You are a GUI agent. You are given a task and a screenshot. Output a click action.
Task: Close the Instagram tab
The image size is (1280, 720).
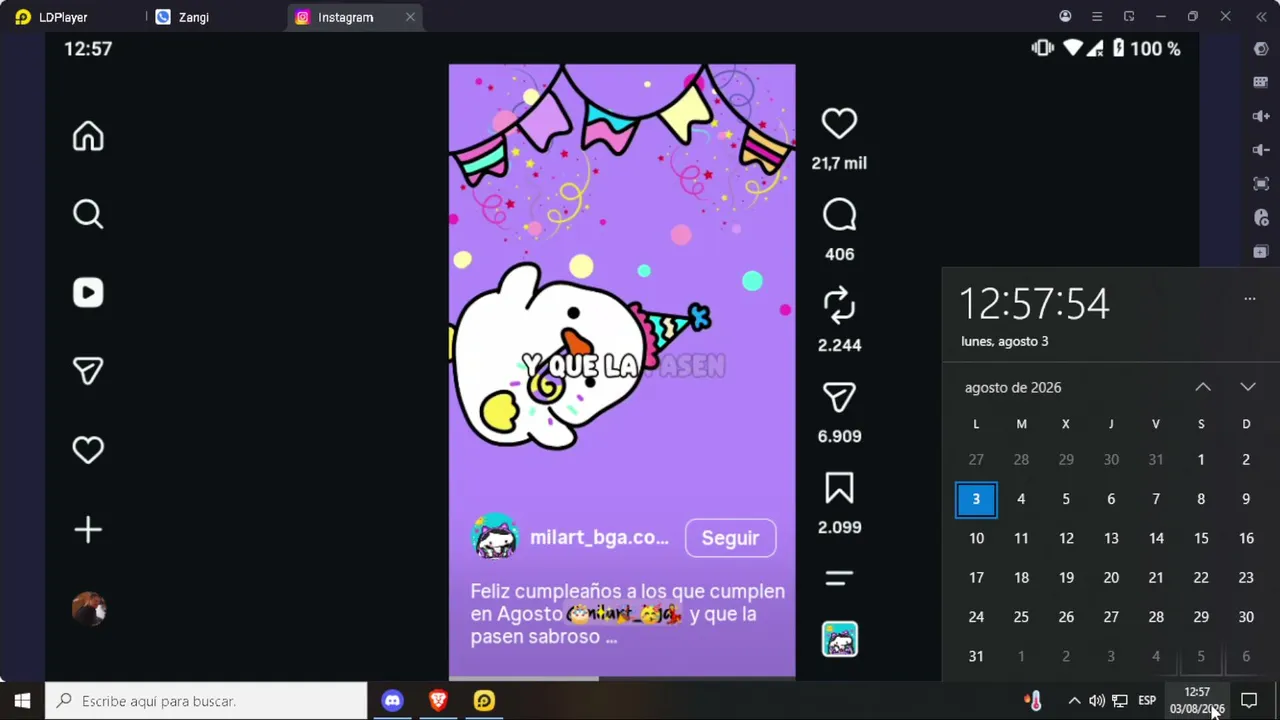(x=410, y=17)
